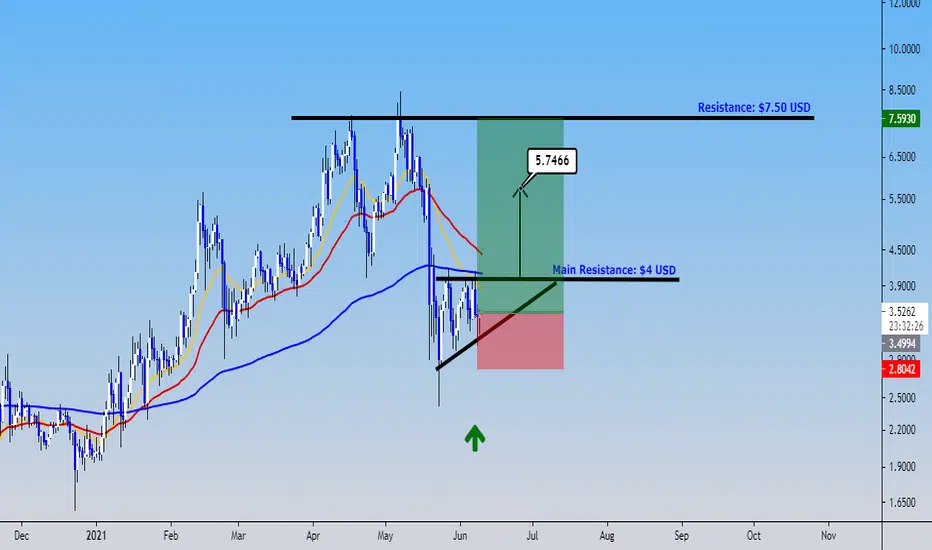Click the 6.5000 price scale label
The image size is (932, 550).
[x=904, y=157]
